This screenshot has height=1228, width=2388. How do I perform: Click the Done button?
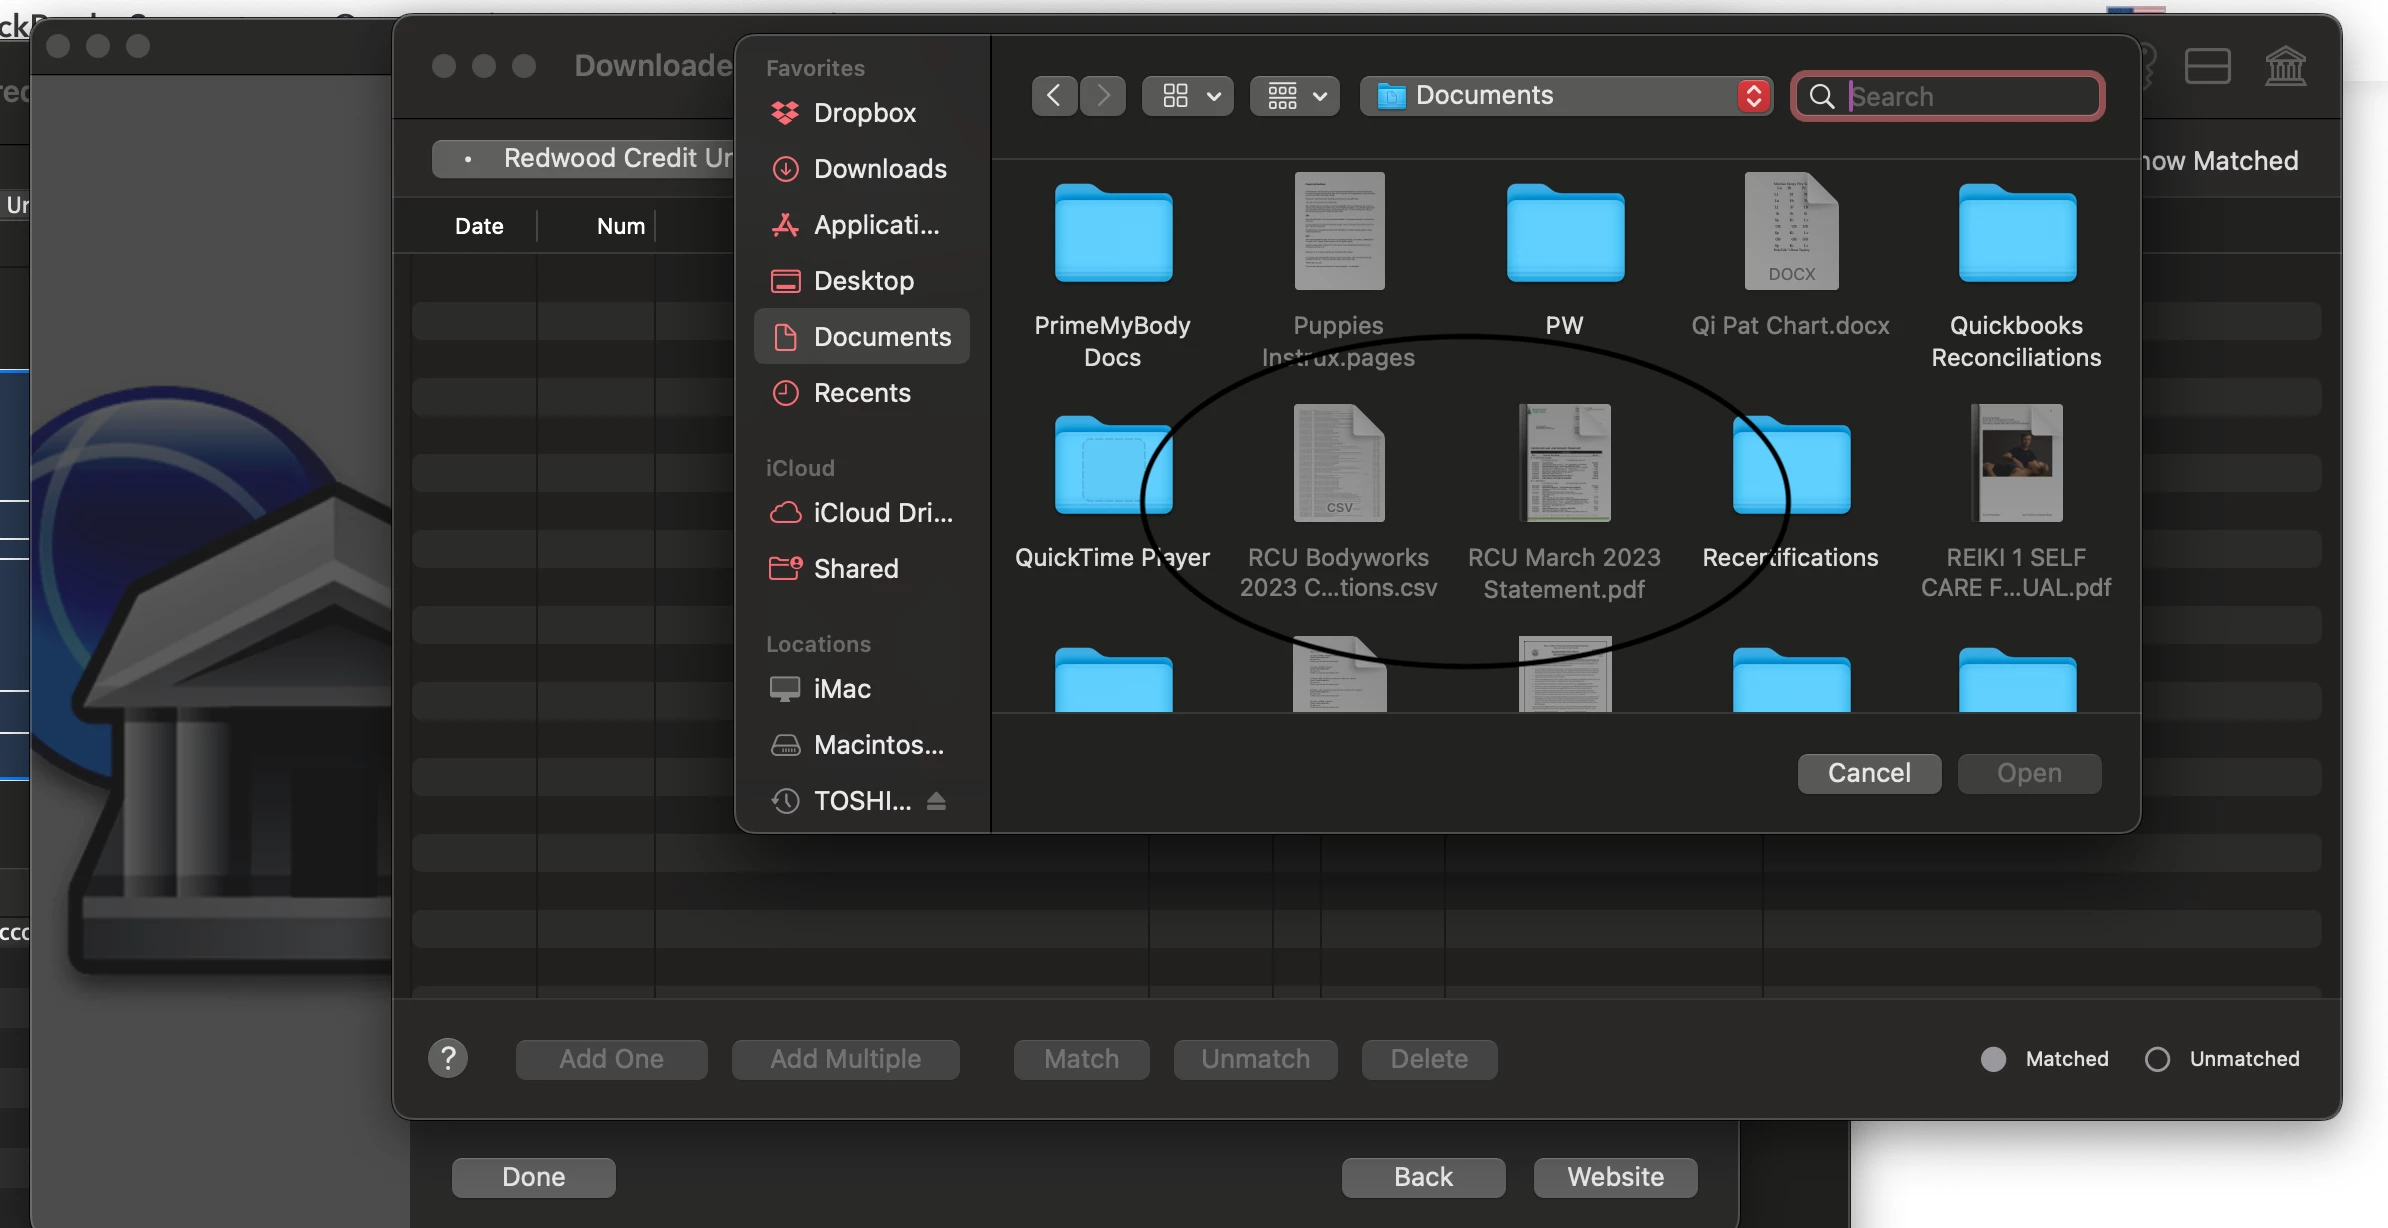[534, 1177]
